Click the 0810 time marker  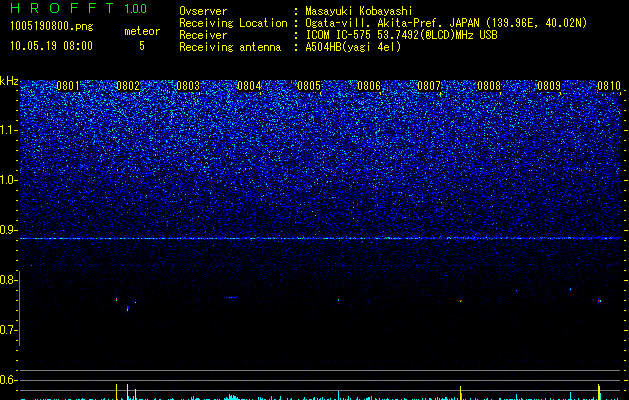coord(609,86)
